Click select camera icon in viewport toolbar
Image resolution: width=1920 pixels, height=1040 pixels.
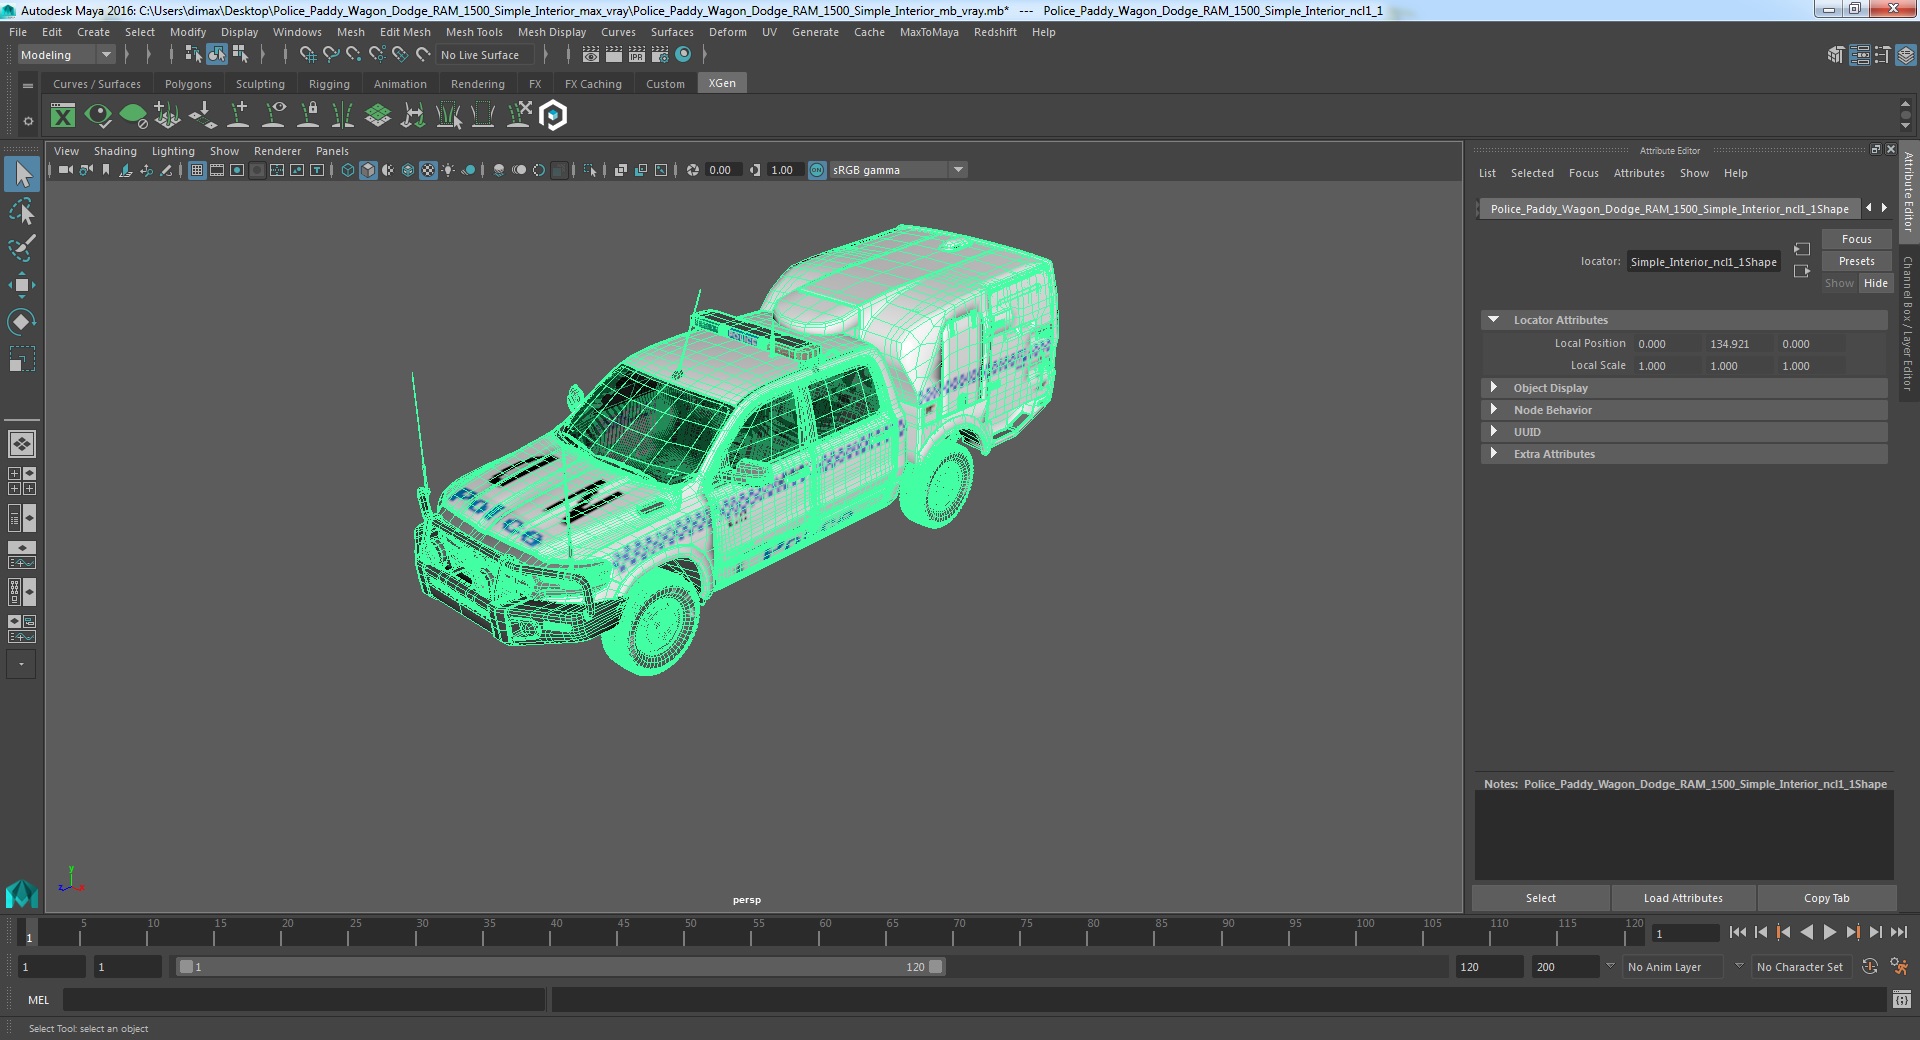coord(65,170)
